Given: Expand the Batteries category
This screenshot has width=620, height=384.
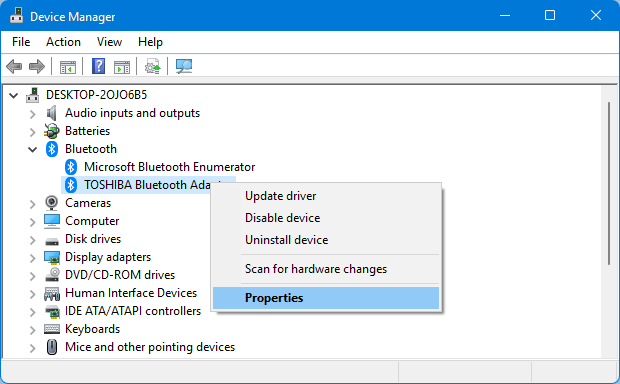Looking at the screenshot, I should (x=33, y=132).
